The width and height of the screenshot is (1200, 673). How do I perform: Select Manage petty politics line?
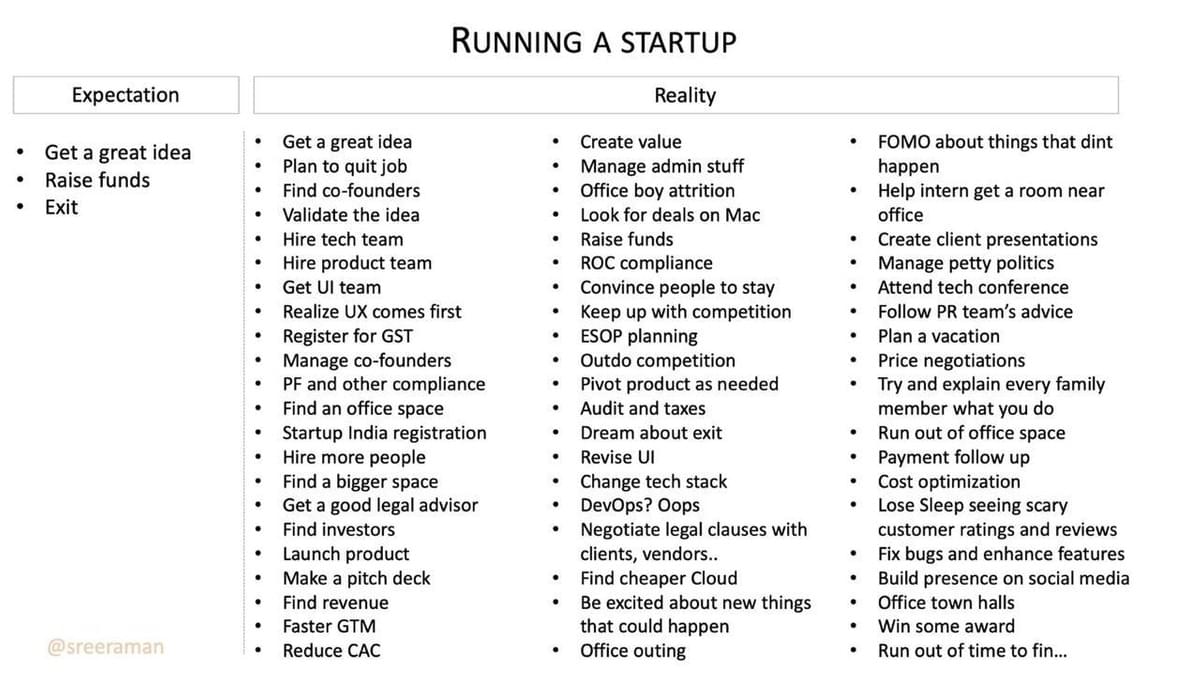tap(965, 263)
